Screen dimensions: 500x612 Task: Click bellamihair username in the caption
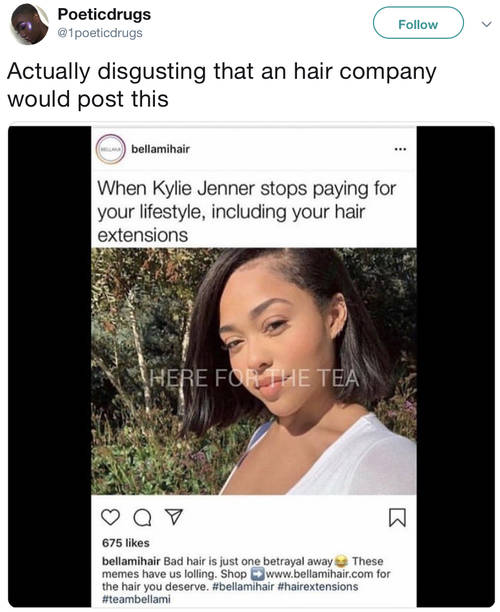click(131, 561)
